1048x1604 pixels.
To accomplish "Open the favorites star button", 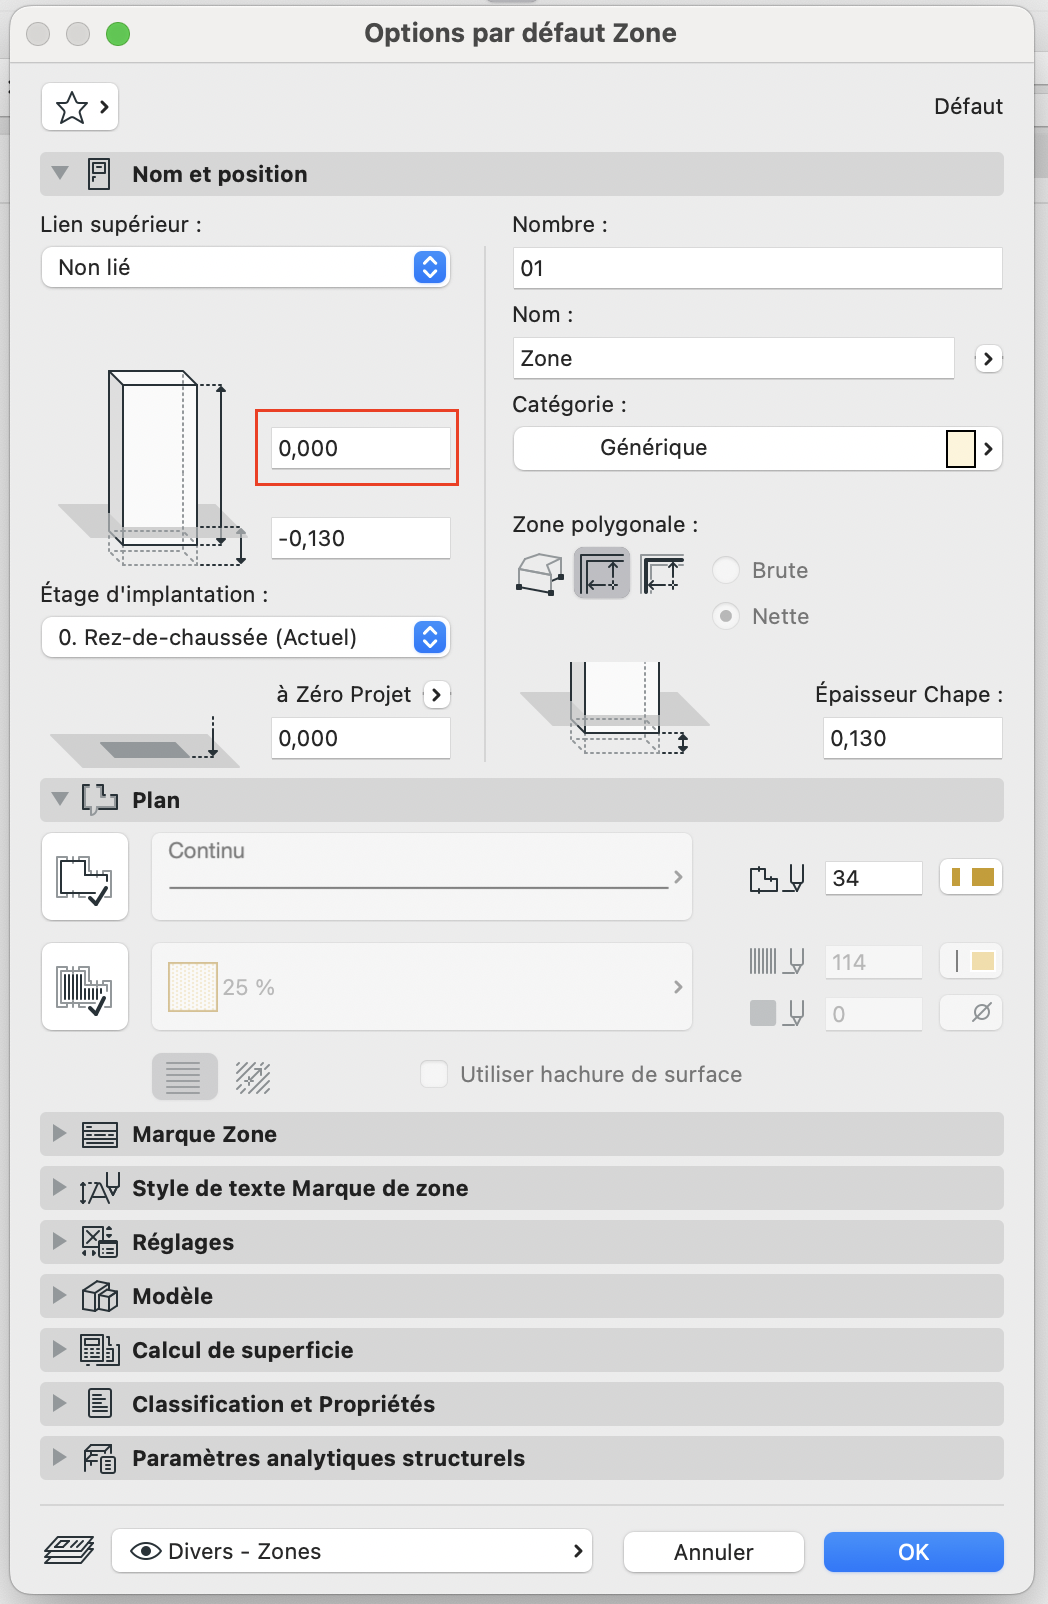I will [x=80, y=107].
